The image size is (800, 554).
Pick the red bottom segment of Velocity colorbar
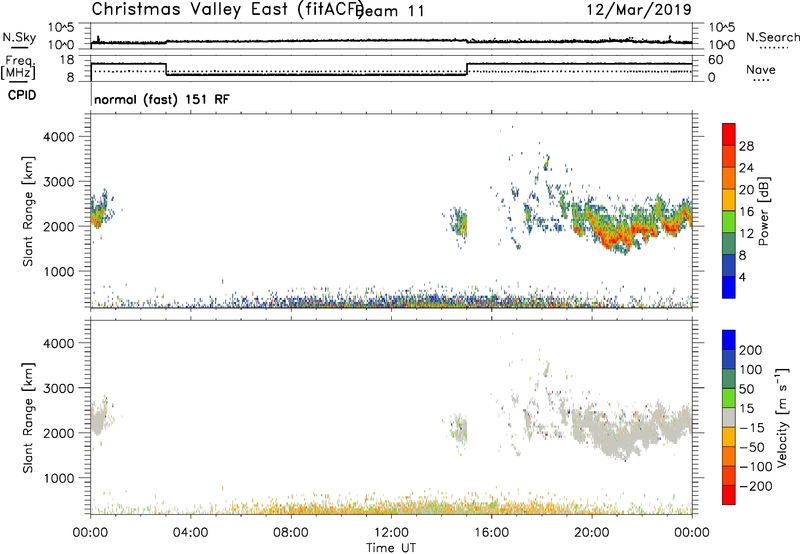click(729, 495)
